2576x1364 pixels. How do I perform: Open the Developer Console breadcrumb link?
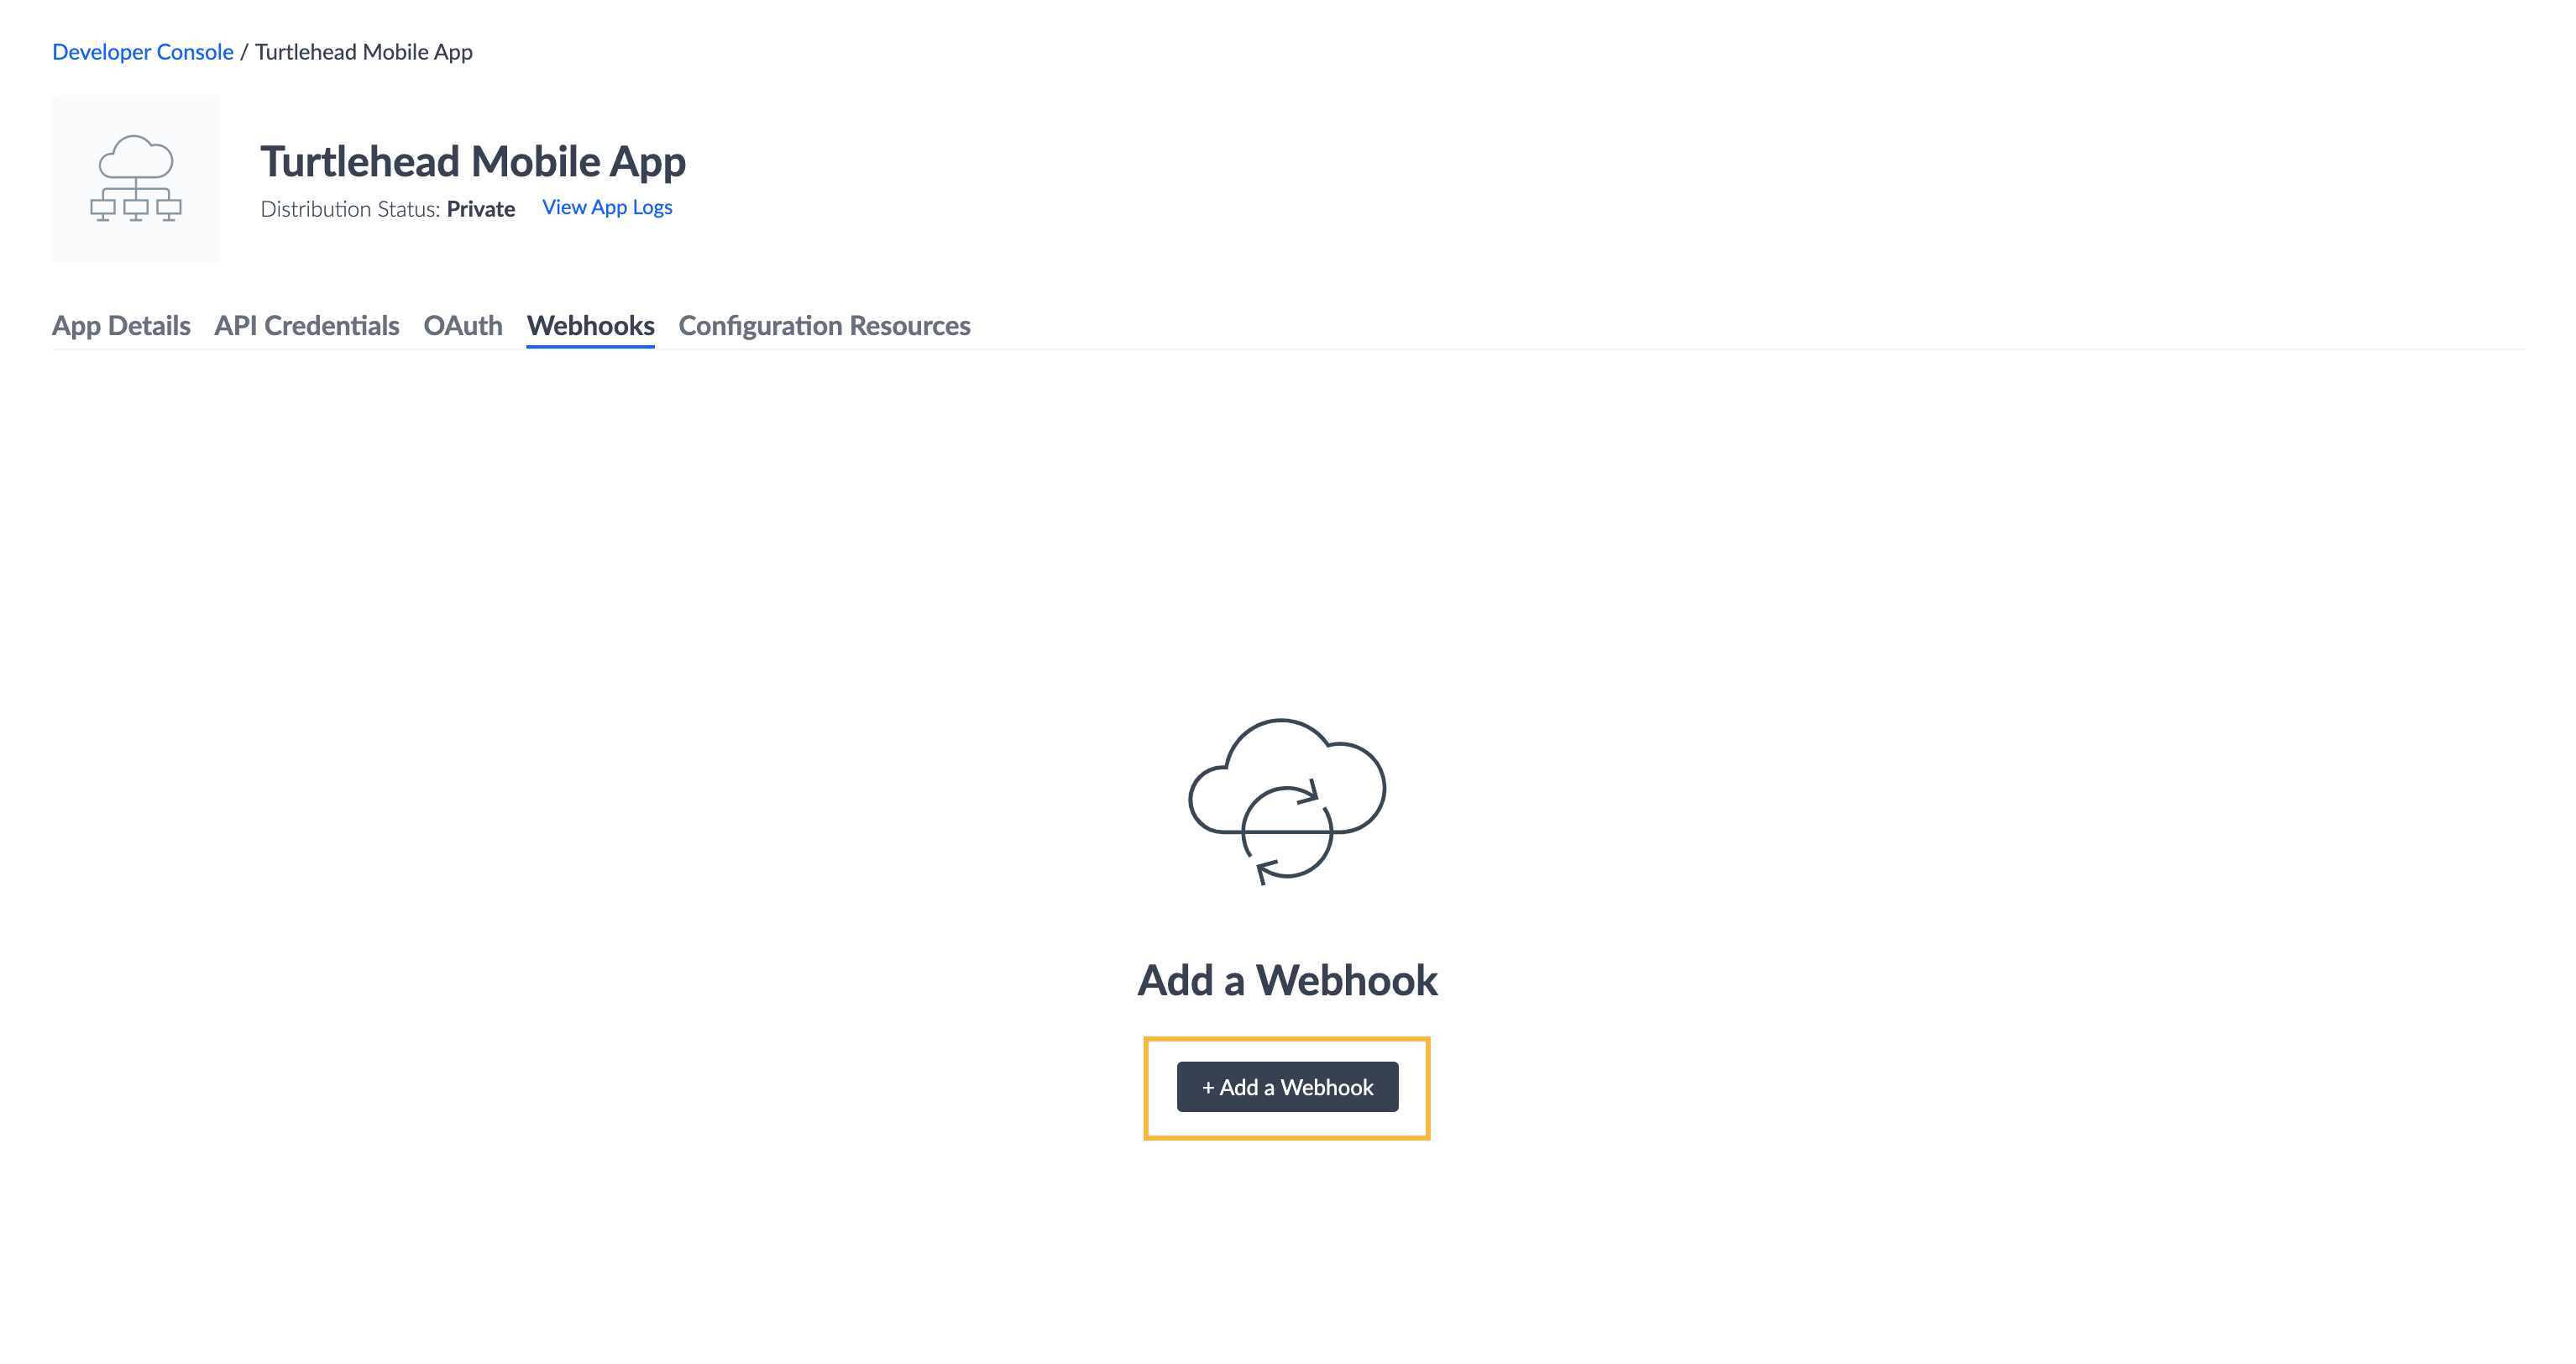pos(143,52)
